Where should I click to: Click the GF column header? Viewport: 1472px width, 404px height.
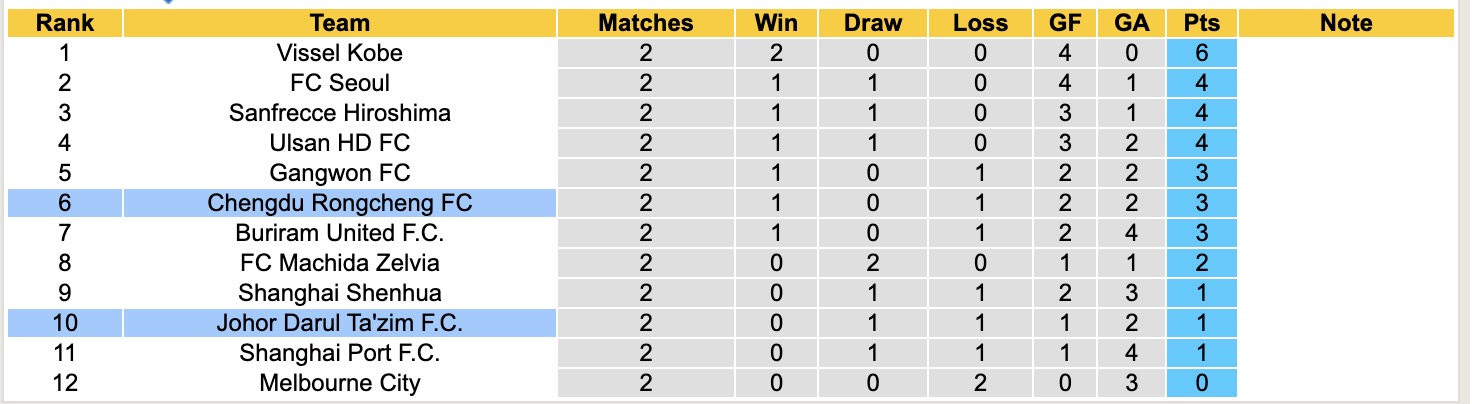pyautogui.click(x=1065, y=23)
